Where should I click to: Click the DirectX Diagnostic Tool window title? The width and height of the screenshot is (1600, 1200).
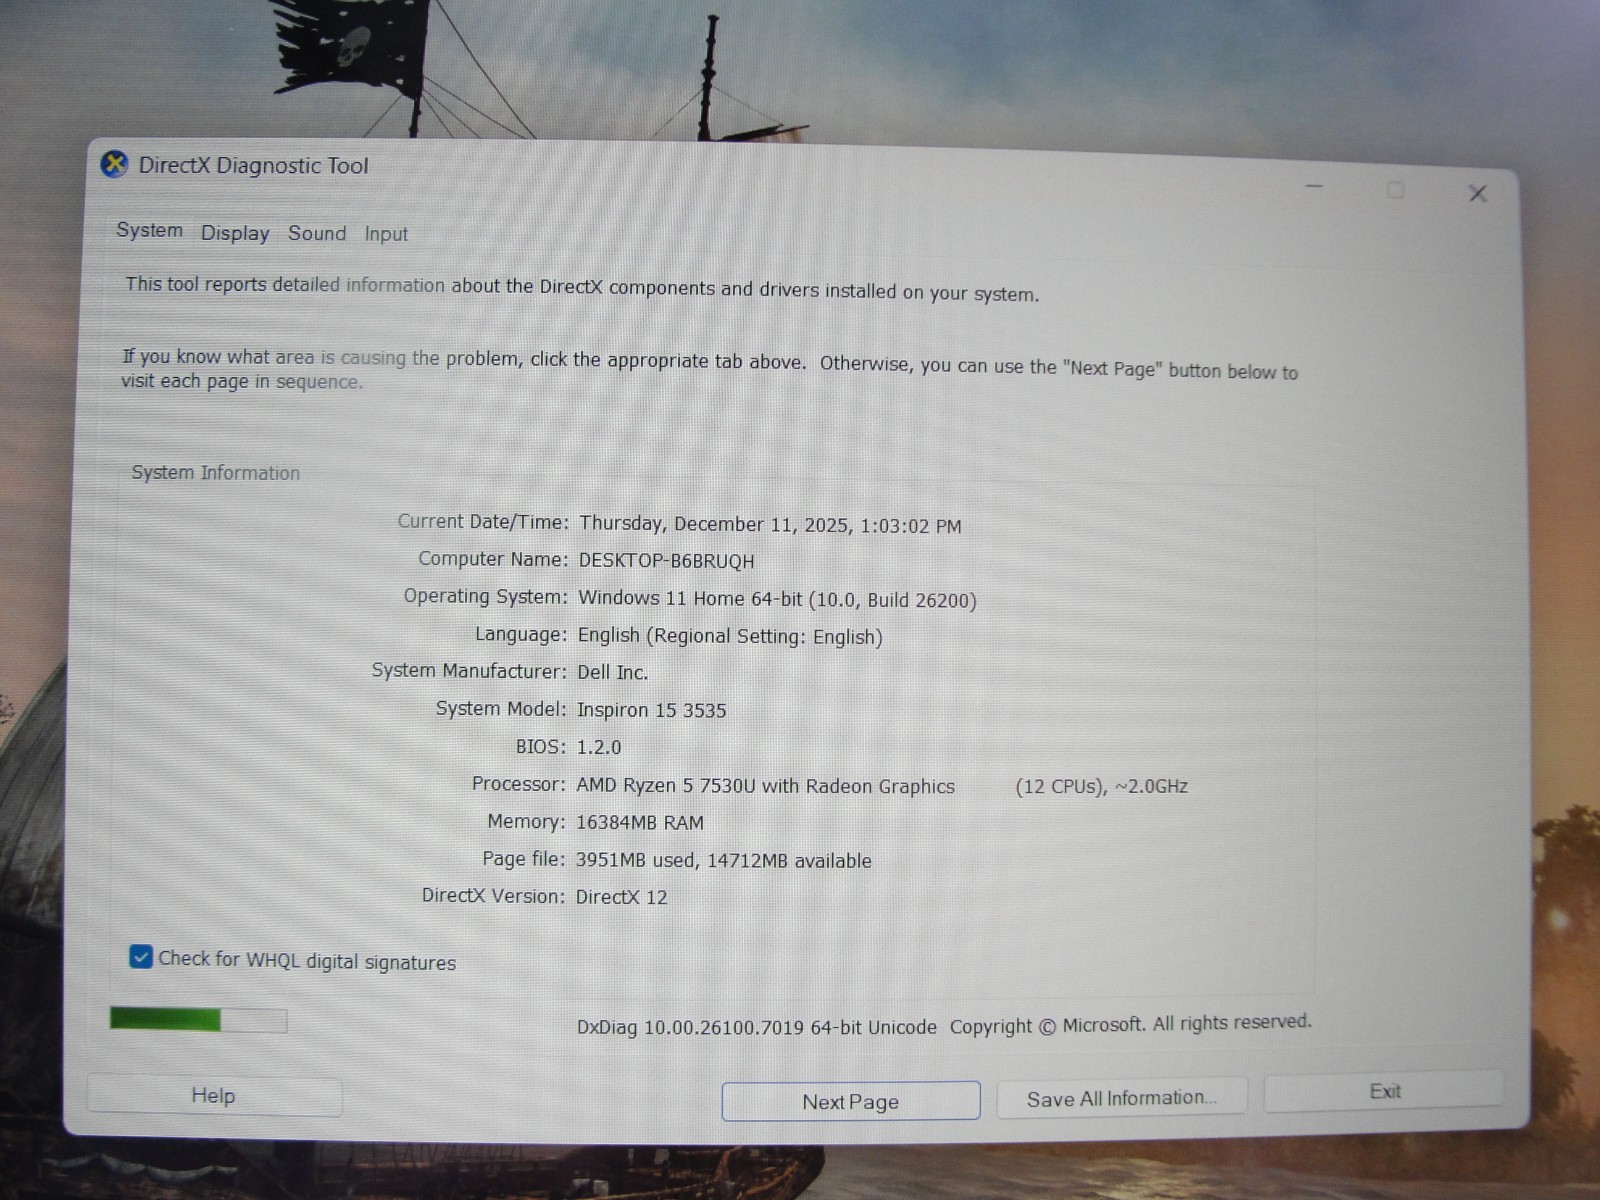(x=253, y=165)
